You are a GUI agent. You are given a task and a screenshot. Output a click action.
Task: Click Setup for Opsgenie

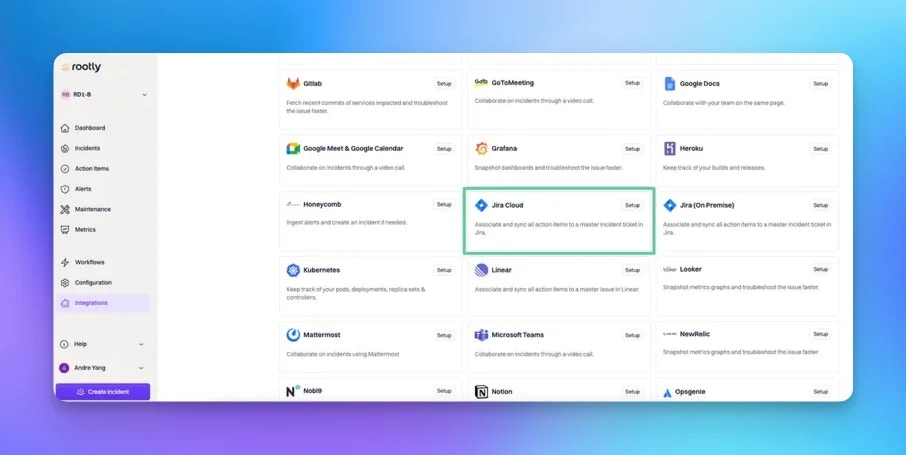820,391
